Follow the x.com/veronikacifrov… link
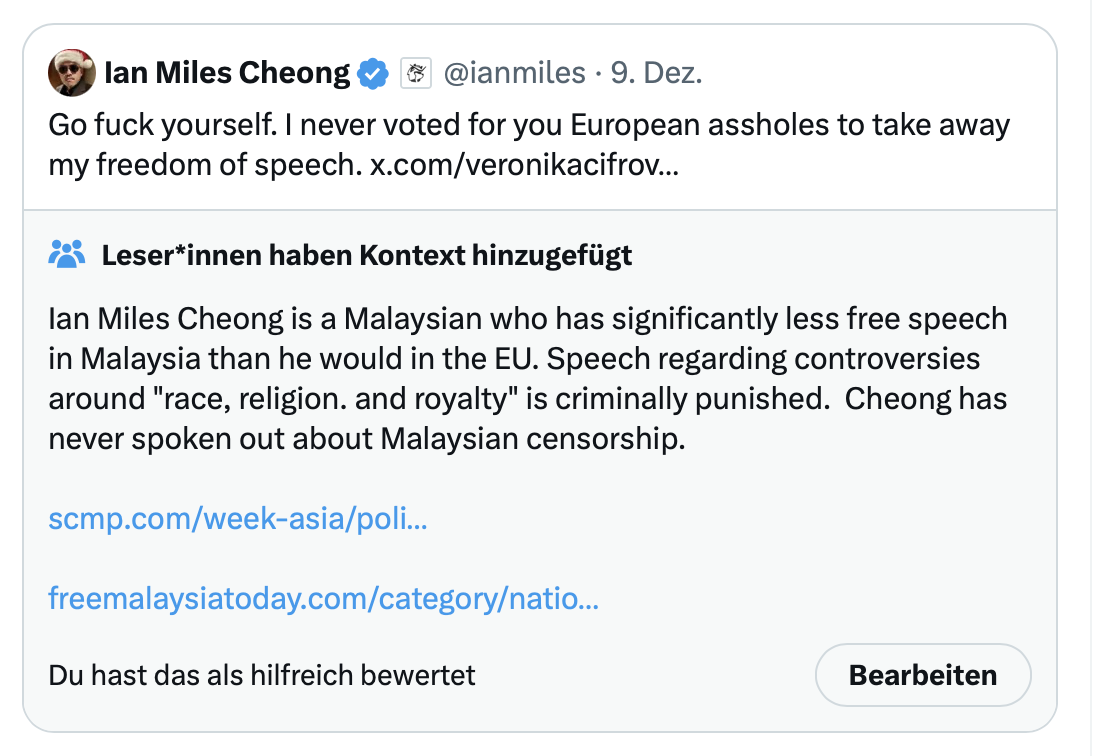1102x756 pixels. (x=524, y=165)
